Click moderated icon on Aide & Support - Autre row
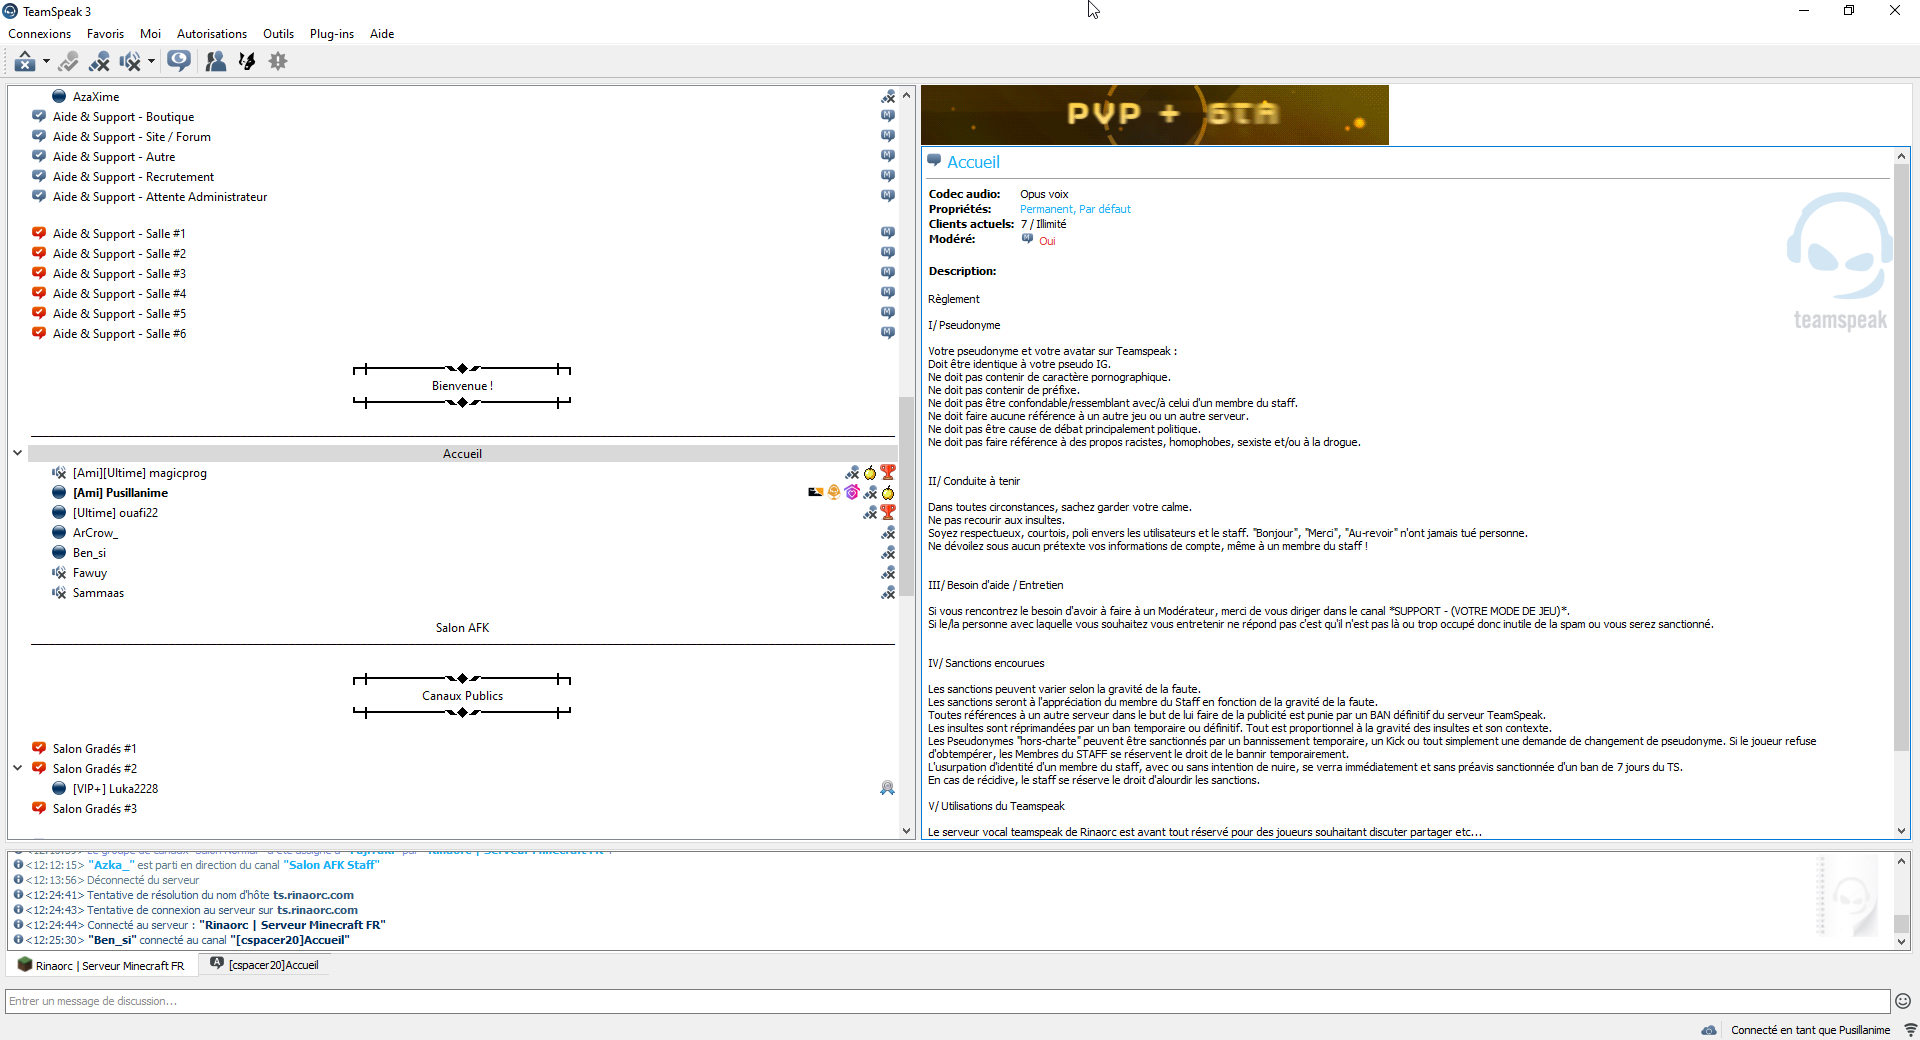This screenshot has width=1920, height=1040. pyautogui.click(x=887, y=156)
